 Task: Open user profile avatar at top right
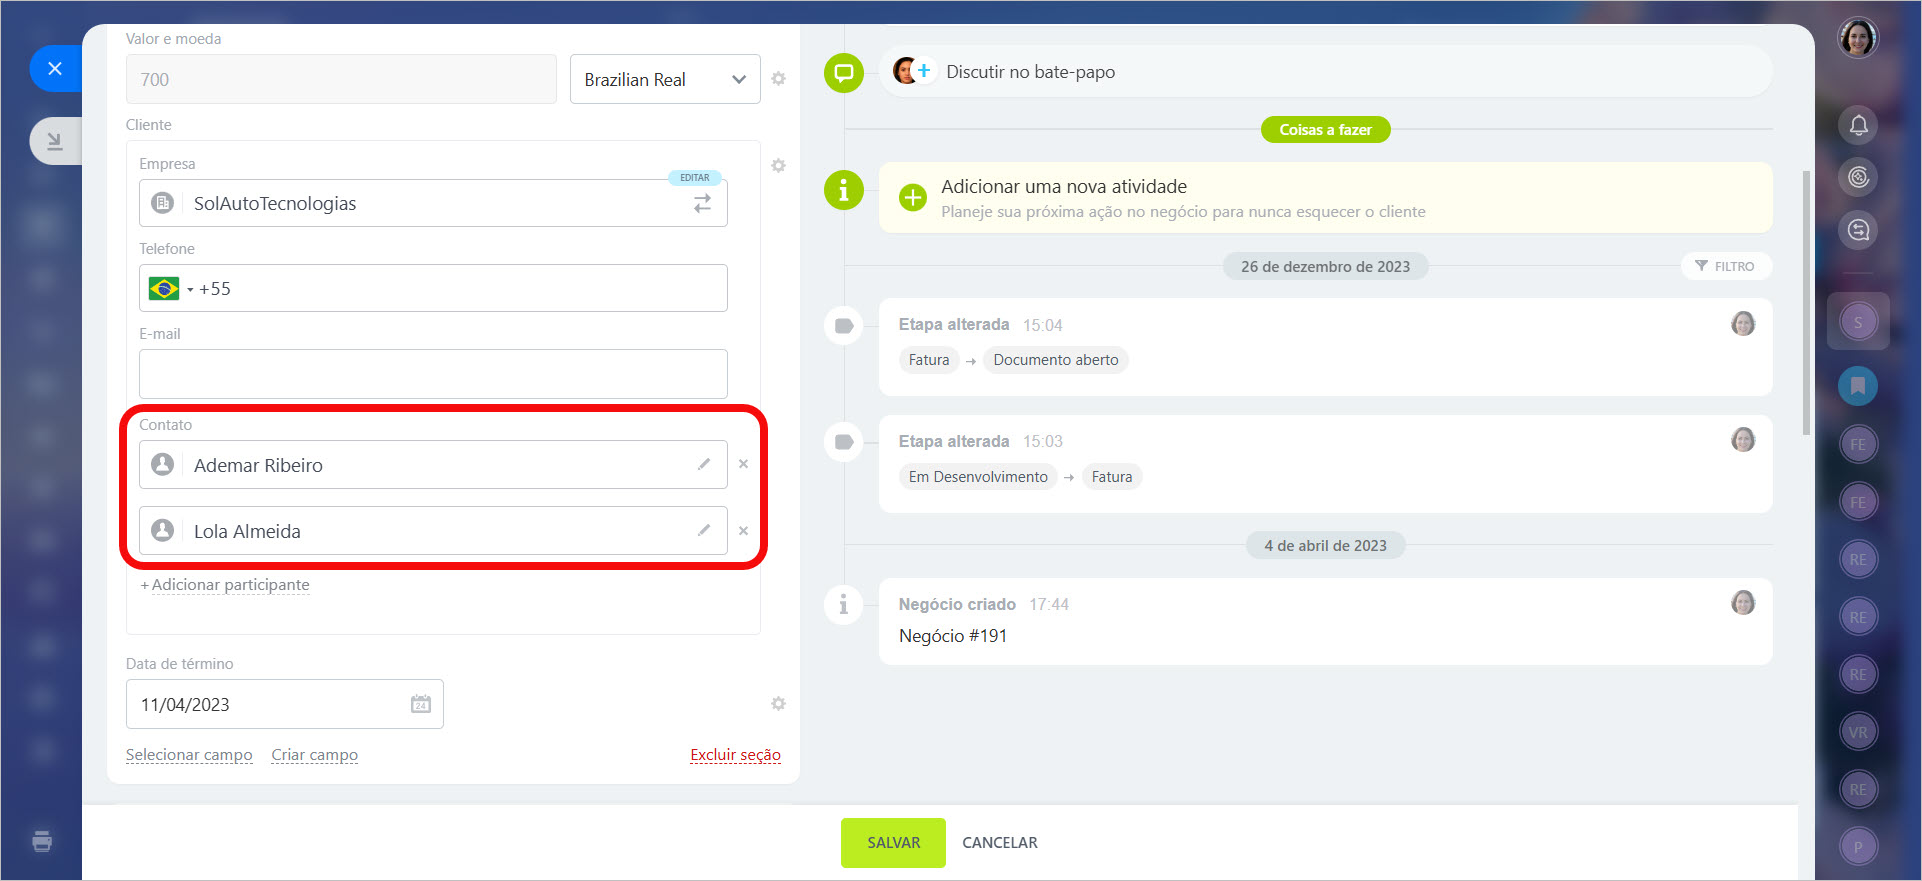click(x=1858, y=38)
